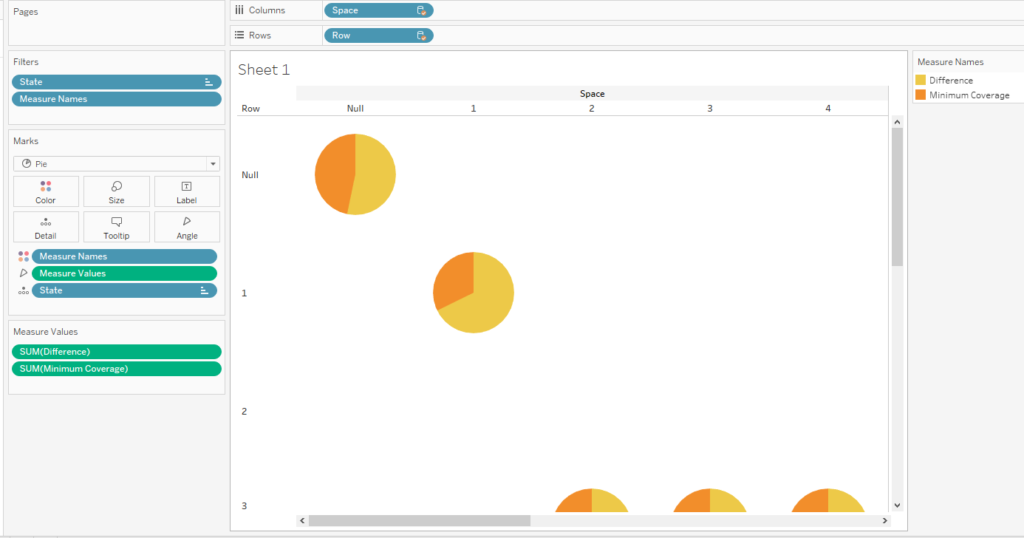Open the Angle marks card button
Screen dimensions: 1024x538
[187, 227]
